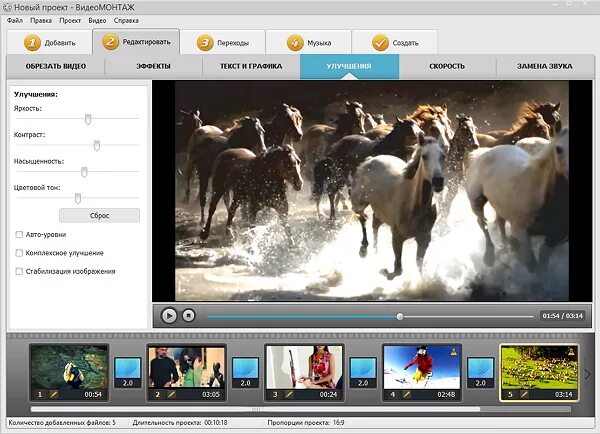Select clip 4 skier thumbnail
Viewport: 600px width, 434px height.
tap(422, 373)
